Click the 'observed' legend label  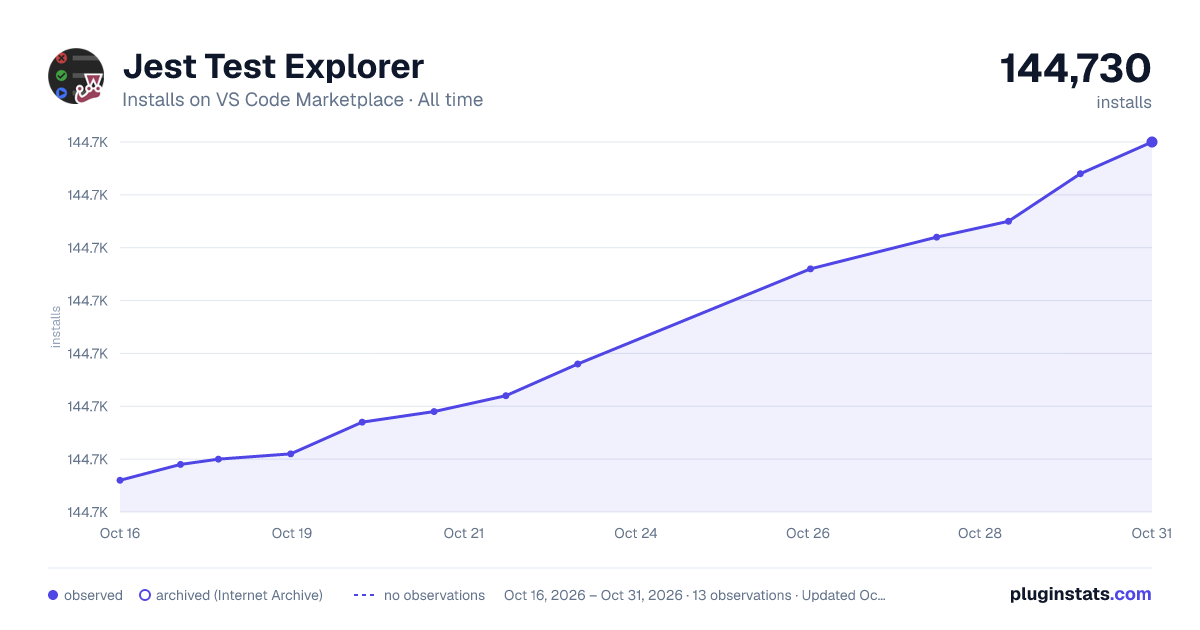(93, 595)
